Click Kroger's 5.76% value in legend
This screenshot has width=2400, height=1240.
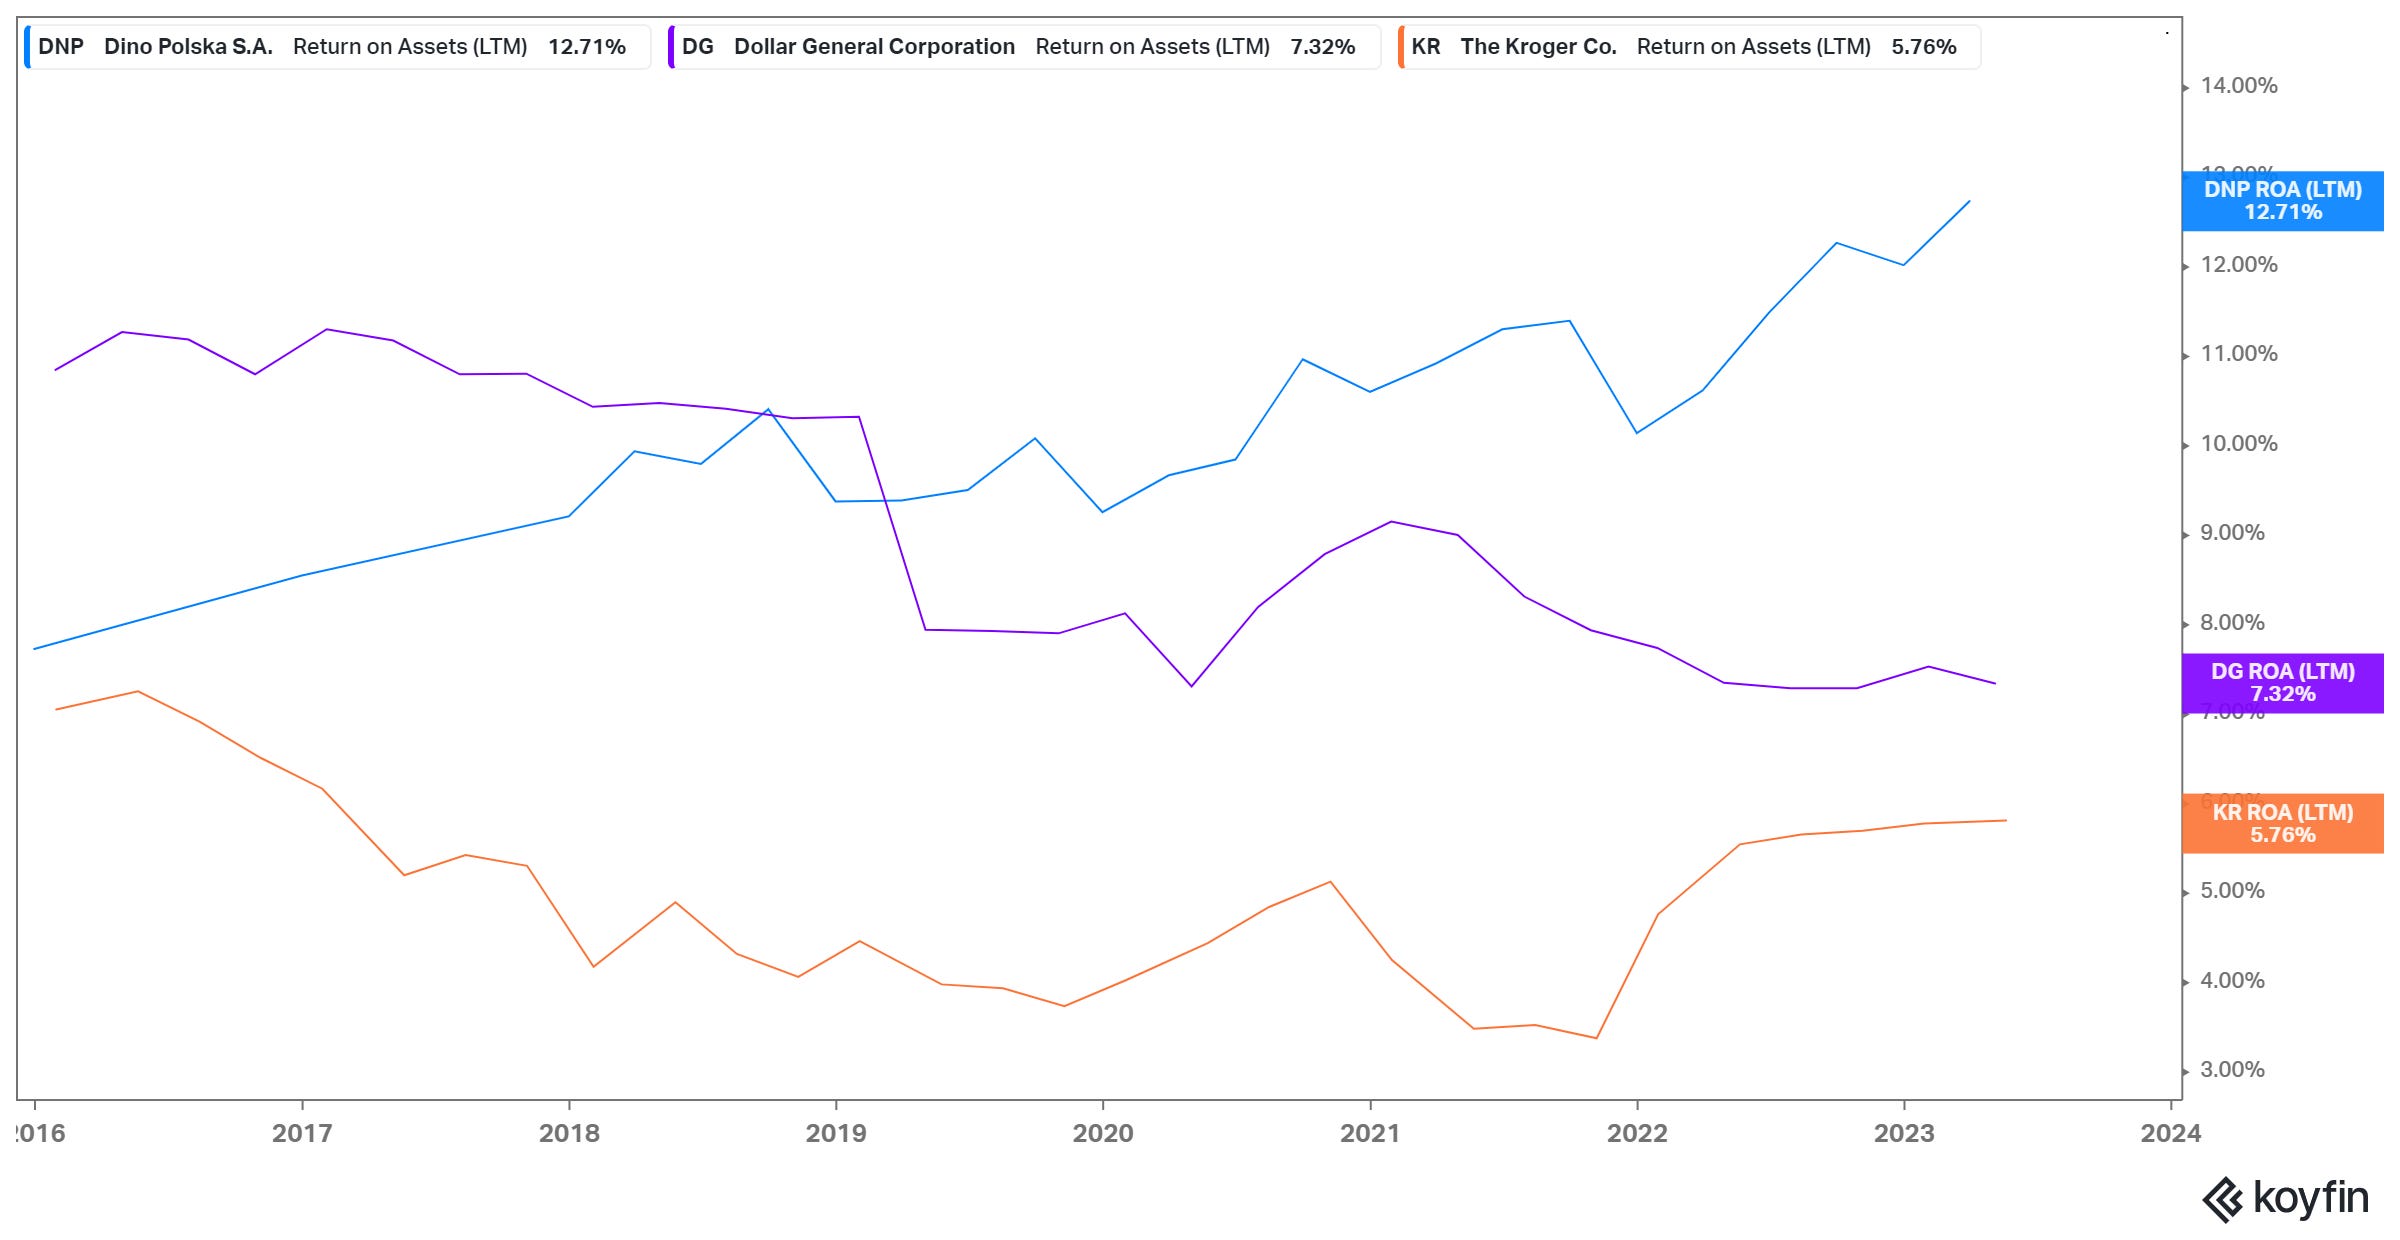click(1924, 47)
